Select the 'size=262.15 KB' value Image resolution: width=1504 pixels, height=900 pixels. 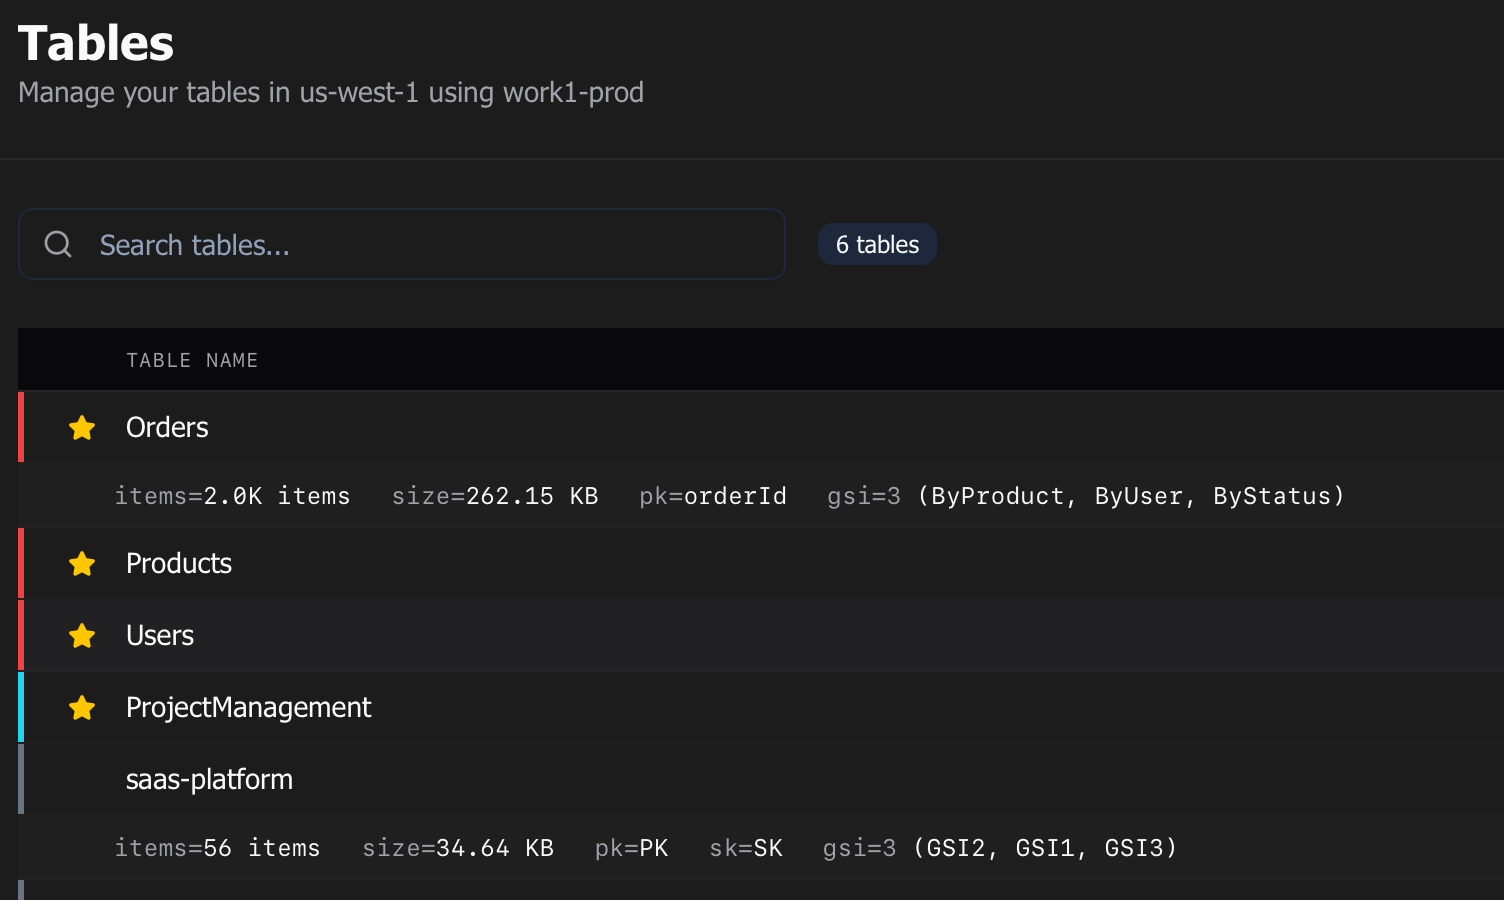(x=495, y=496)
